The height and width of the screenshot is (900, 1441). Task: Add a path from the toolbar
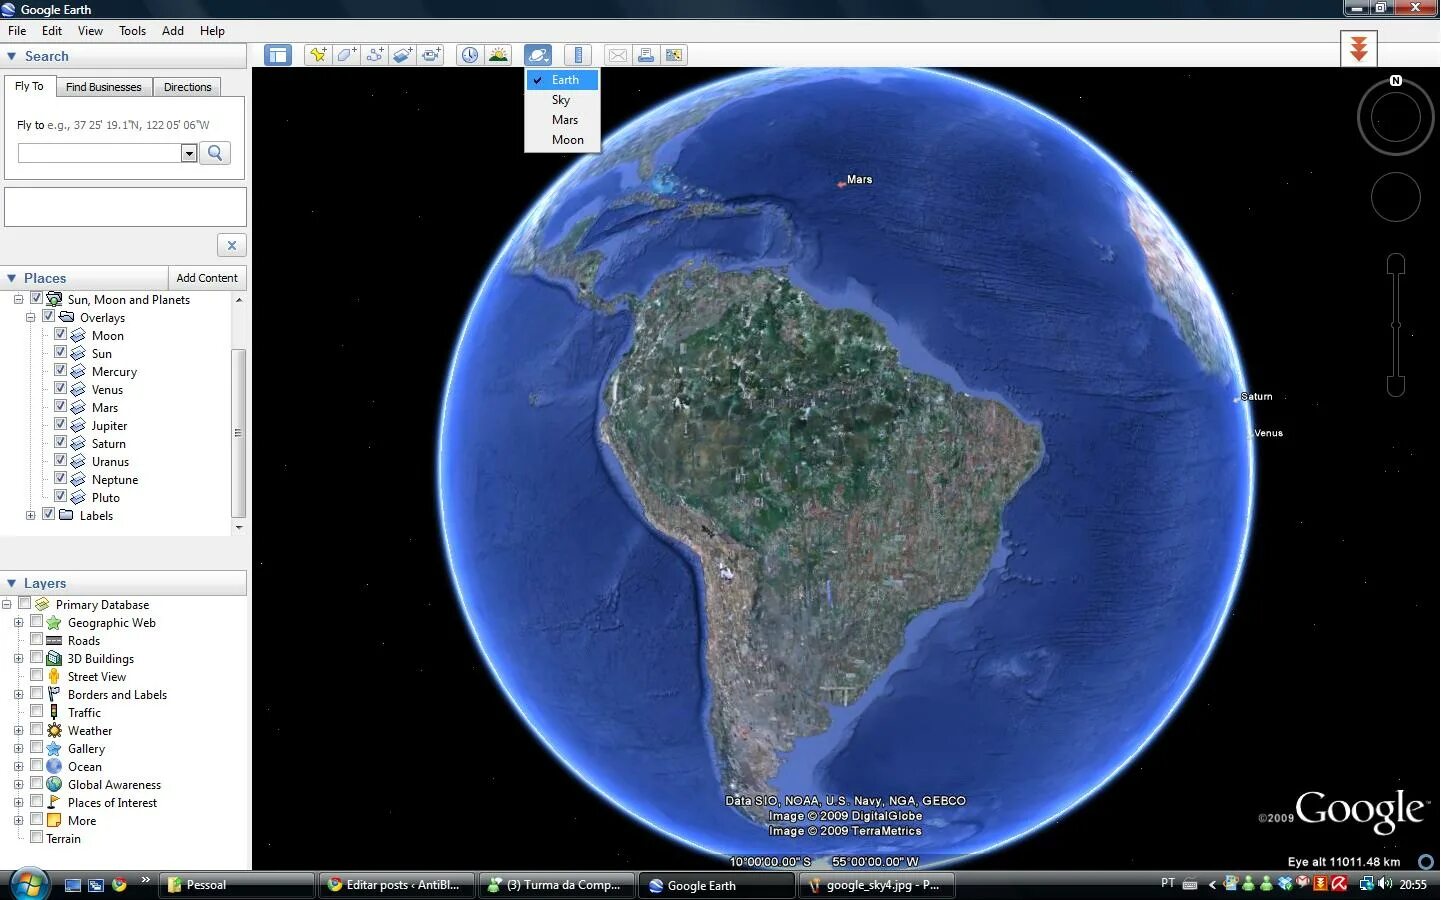pos(374,55)
